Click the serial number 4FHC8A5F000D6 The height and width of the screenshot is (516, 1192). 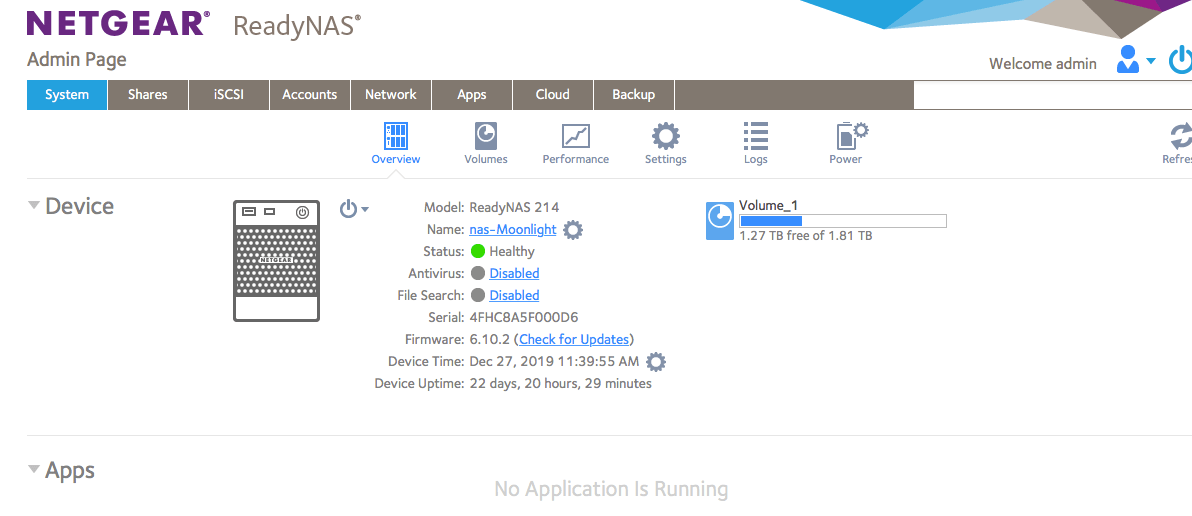pos(524,318)
